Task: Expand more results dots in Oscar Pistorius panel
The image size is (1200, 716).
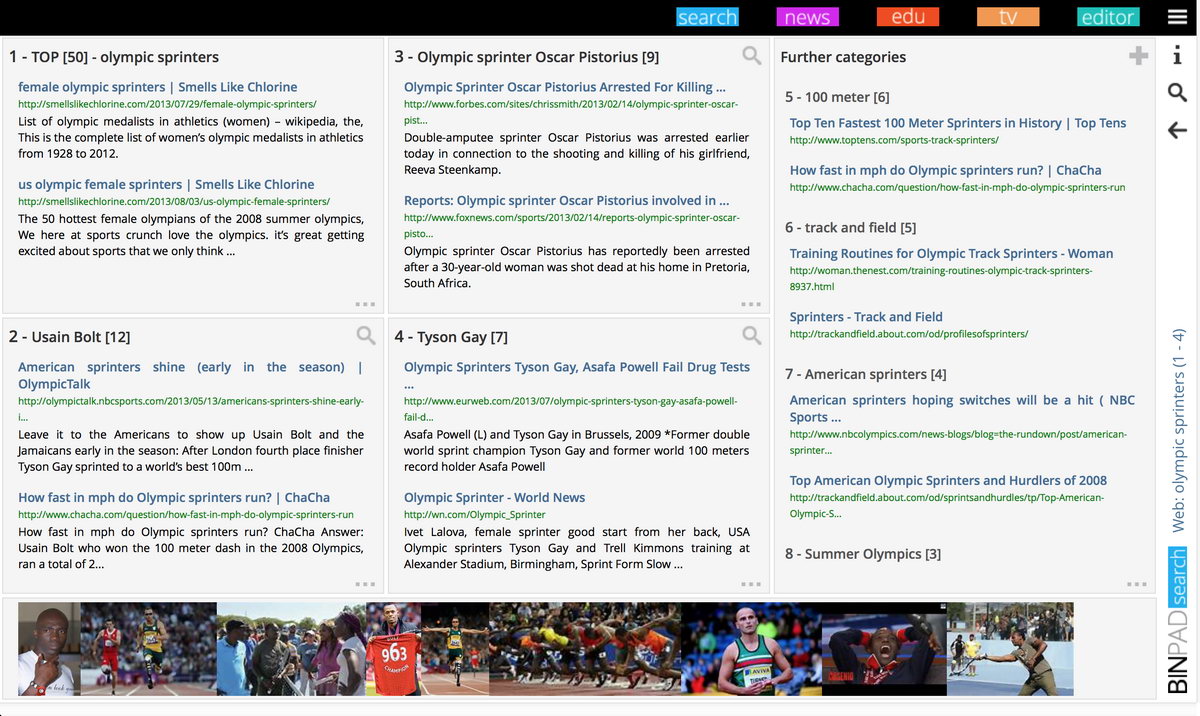Action: click(751, 304)
